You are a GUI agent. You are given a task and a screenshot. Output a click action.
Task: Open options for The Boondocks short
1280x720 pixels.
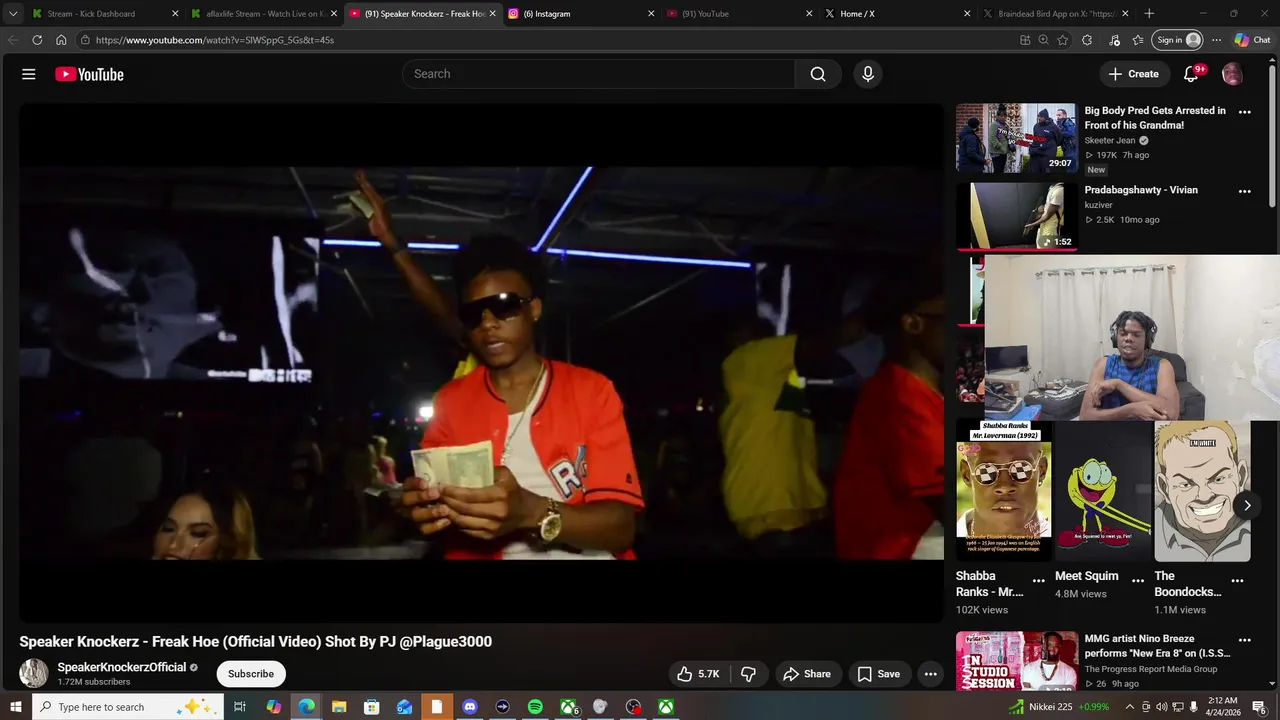(x=1237, y=580)
